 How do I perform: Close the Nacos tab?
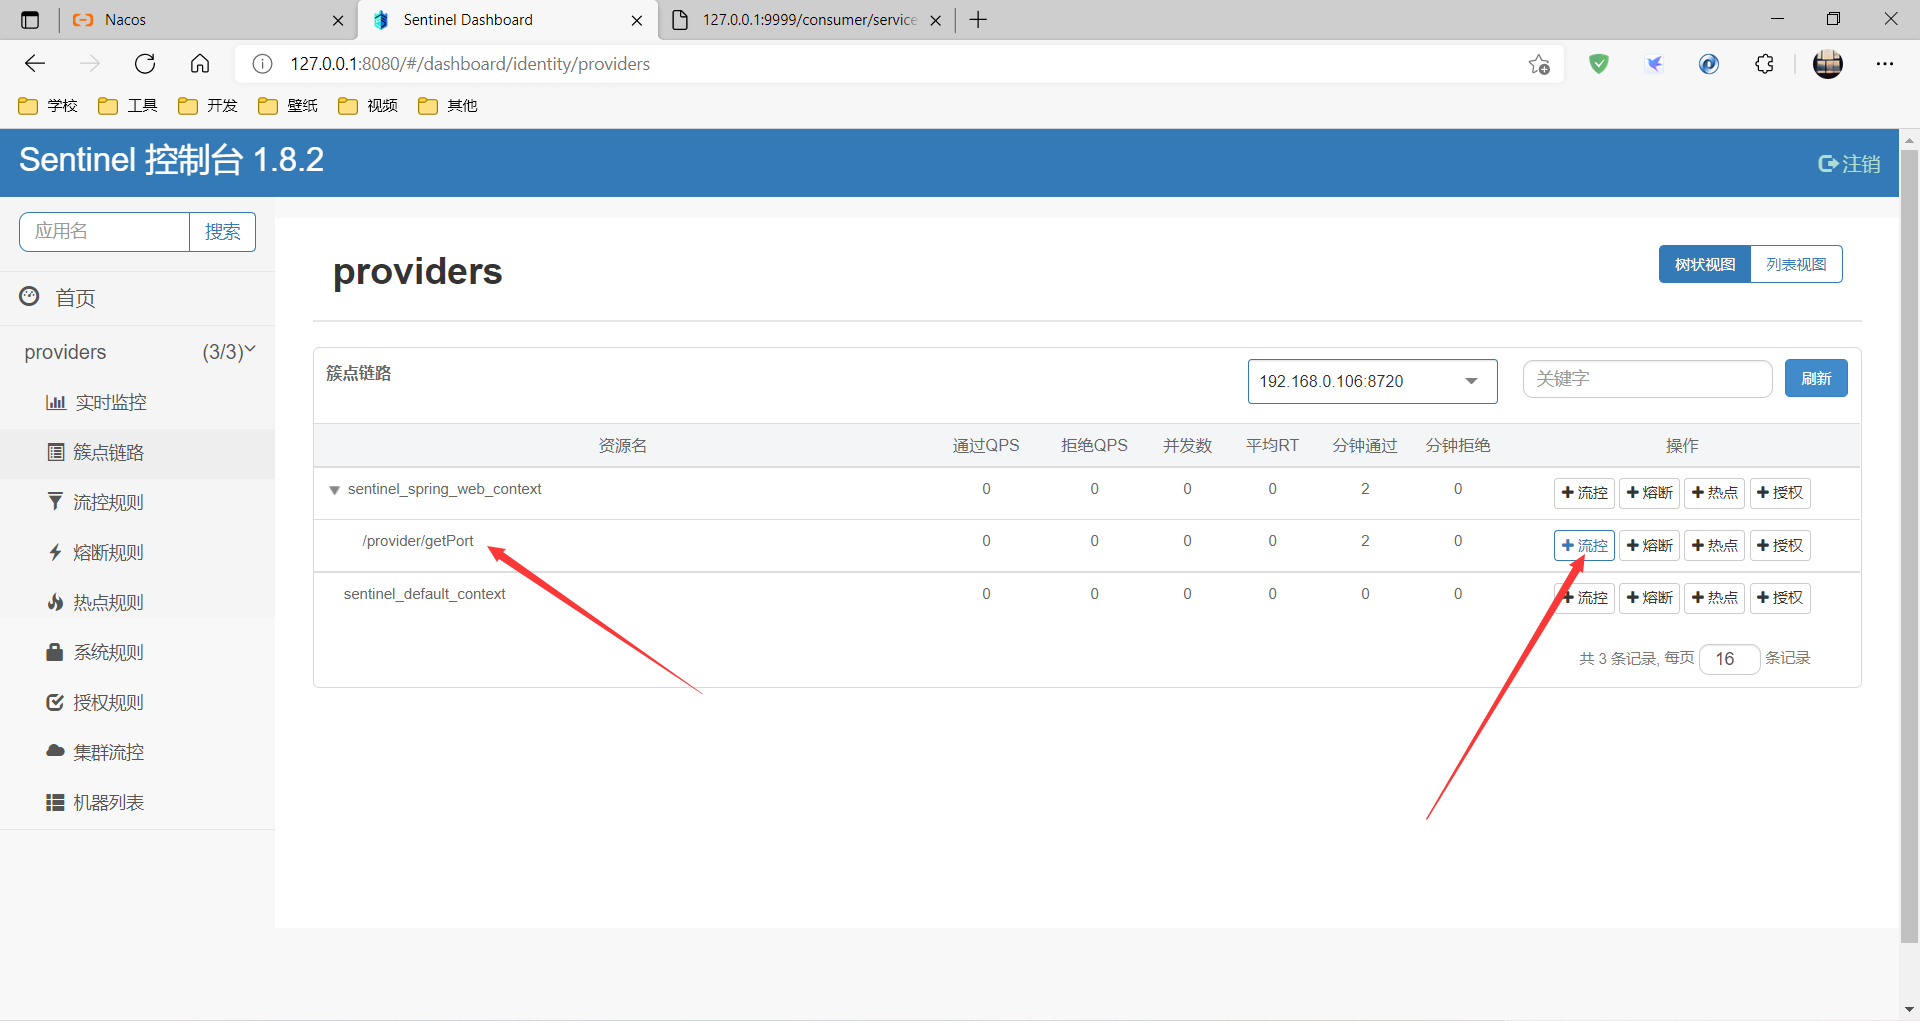click(x=338, y=20)
